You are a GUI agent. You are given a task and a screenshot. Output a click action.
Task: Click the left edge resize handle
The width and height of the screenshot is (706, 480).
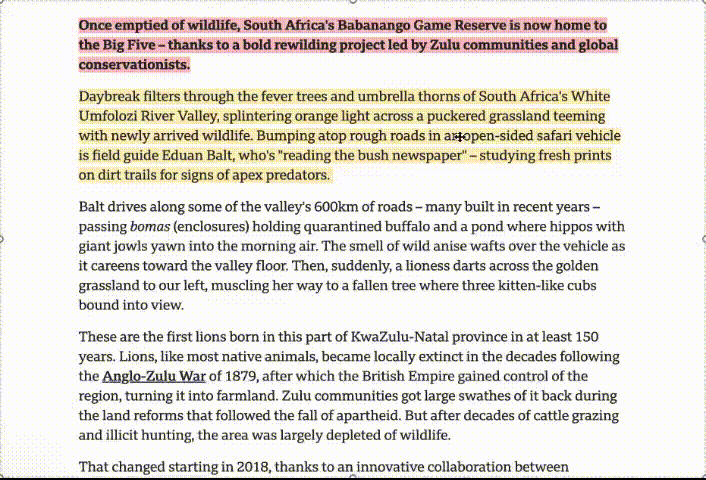(3, 240)
